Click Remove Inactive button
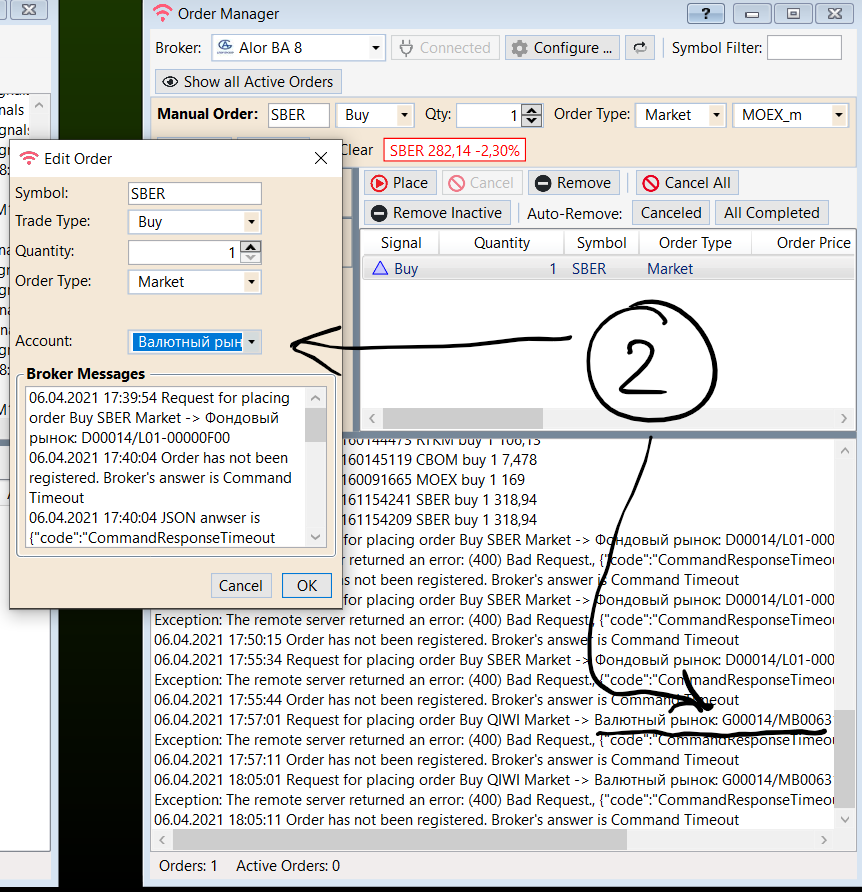Screen dimensions: 862x892 pos(437,213)
